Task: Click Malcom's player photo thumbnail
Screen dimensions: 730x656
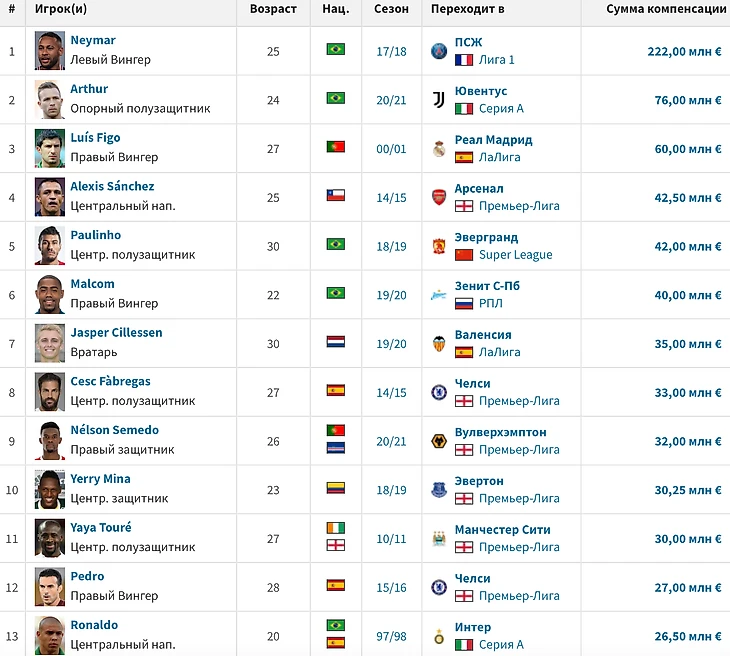Action: point(50,295)
